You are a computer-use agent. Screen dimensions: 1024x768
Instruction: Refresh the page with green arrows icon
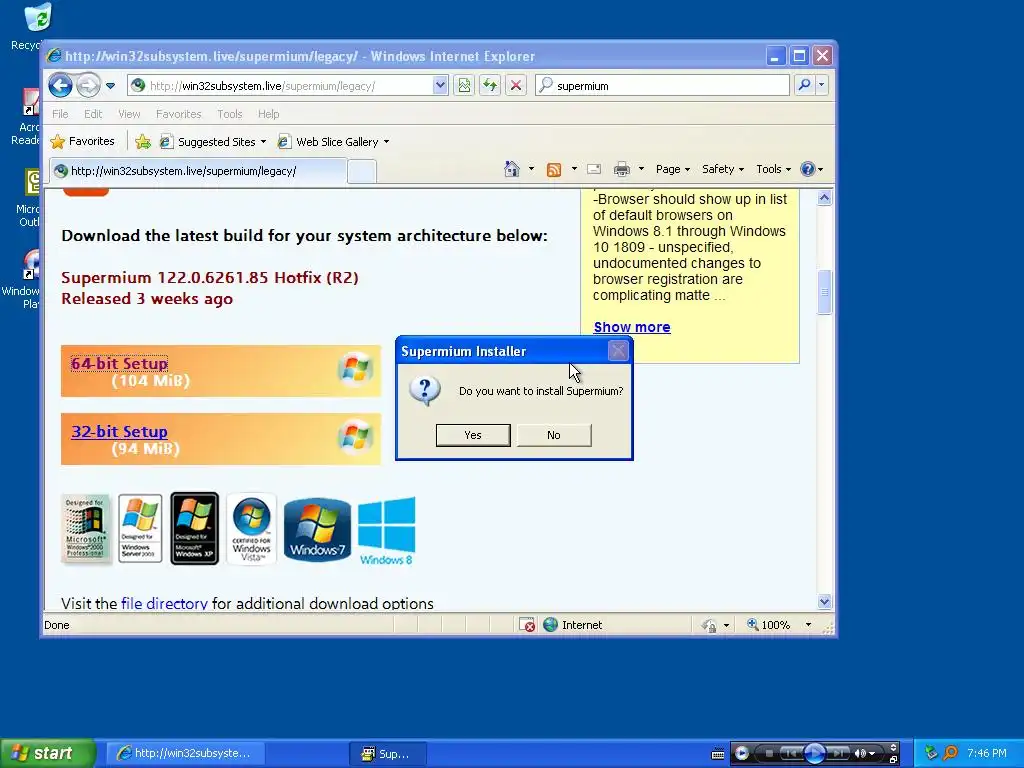(490, 86)
